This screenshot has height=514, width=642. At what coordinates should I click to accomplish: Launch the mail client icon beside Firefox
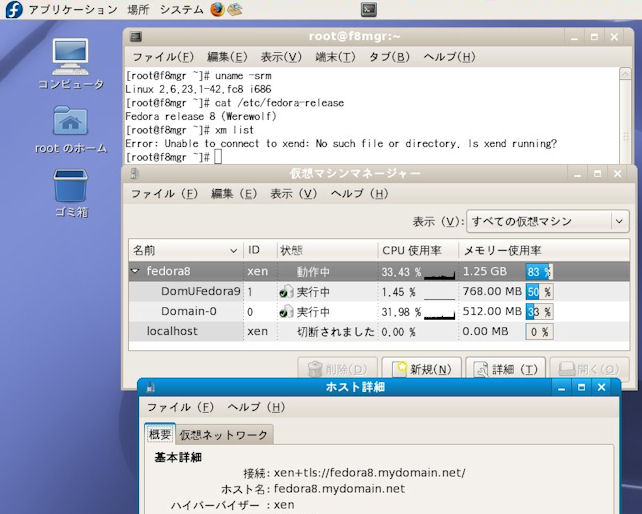(x=235, y=9)
